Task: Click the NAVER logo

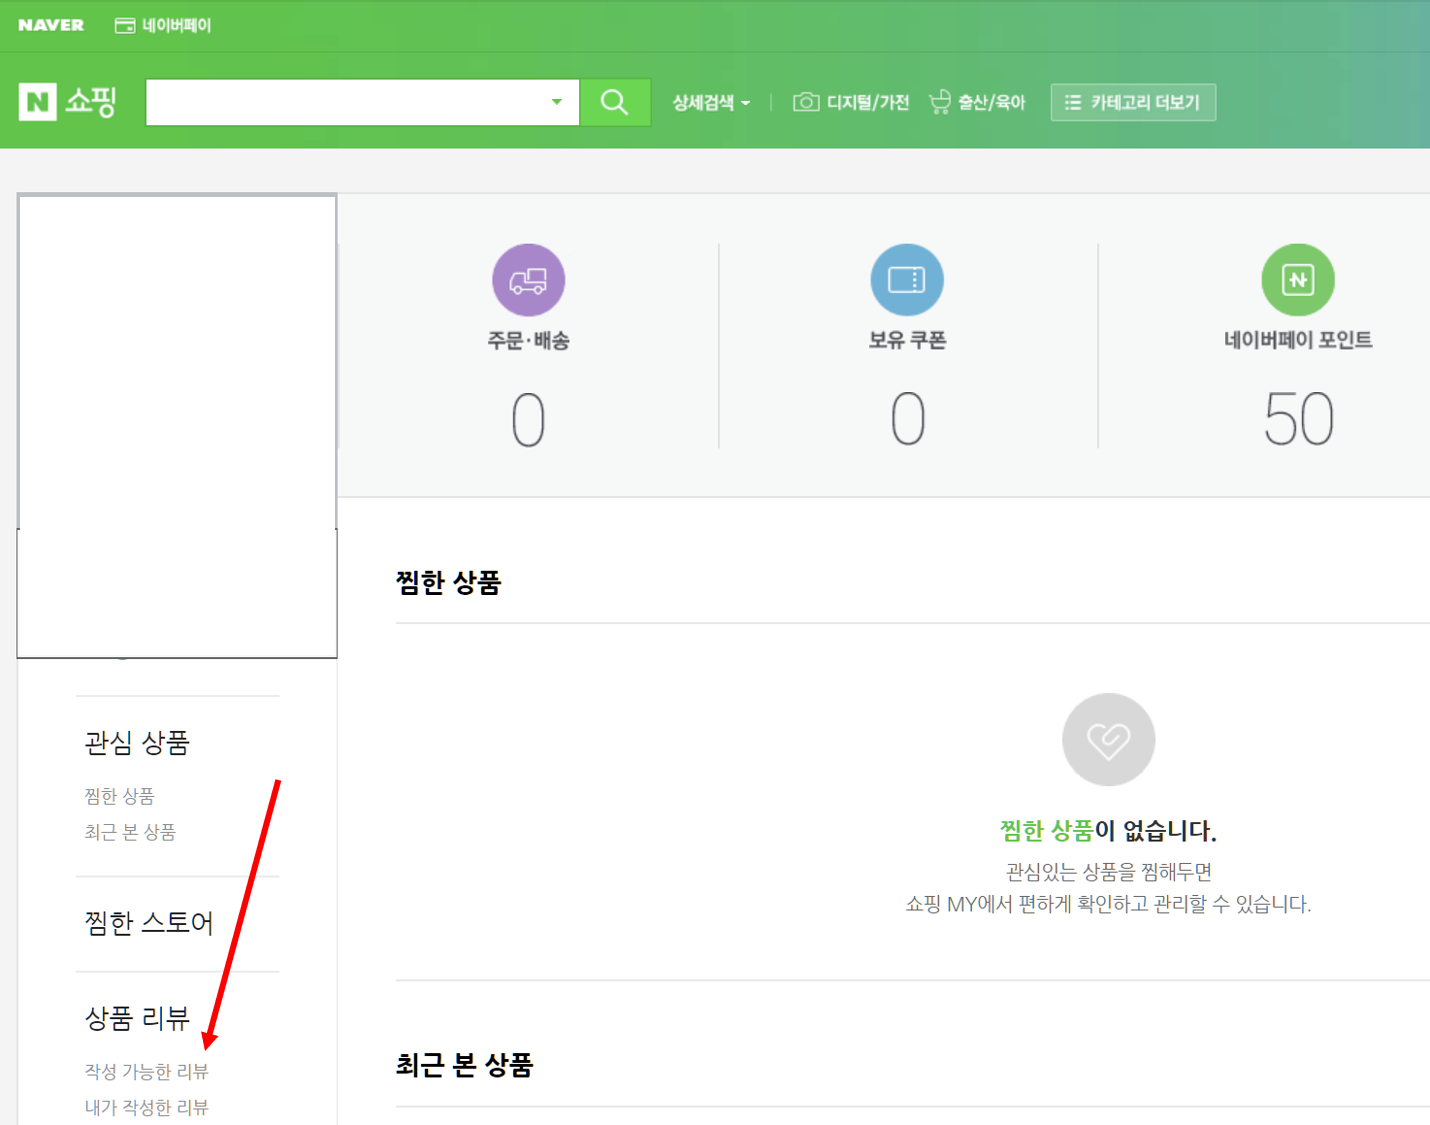Action: pyautogui.click(x=51, y=25)
